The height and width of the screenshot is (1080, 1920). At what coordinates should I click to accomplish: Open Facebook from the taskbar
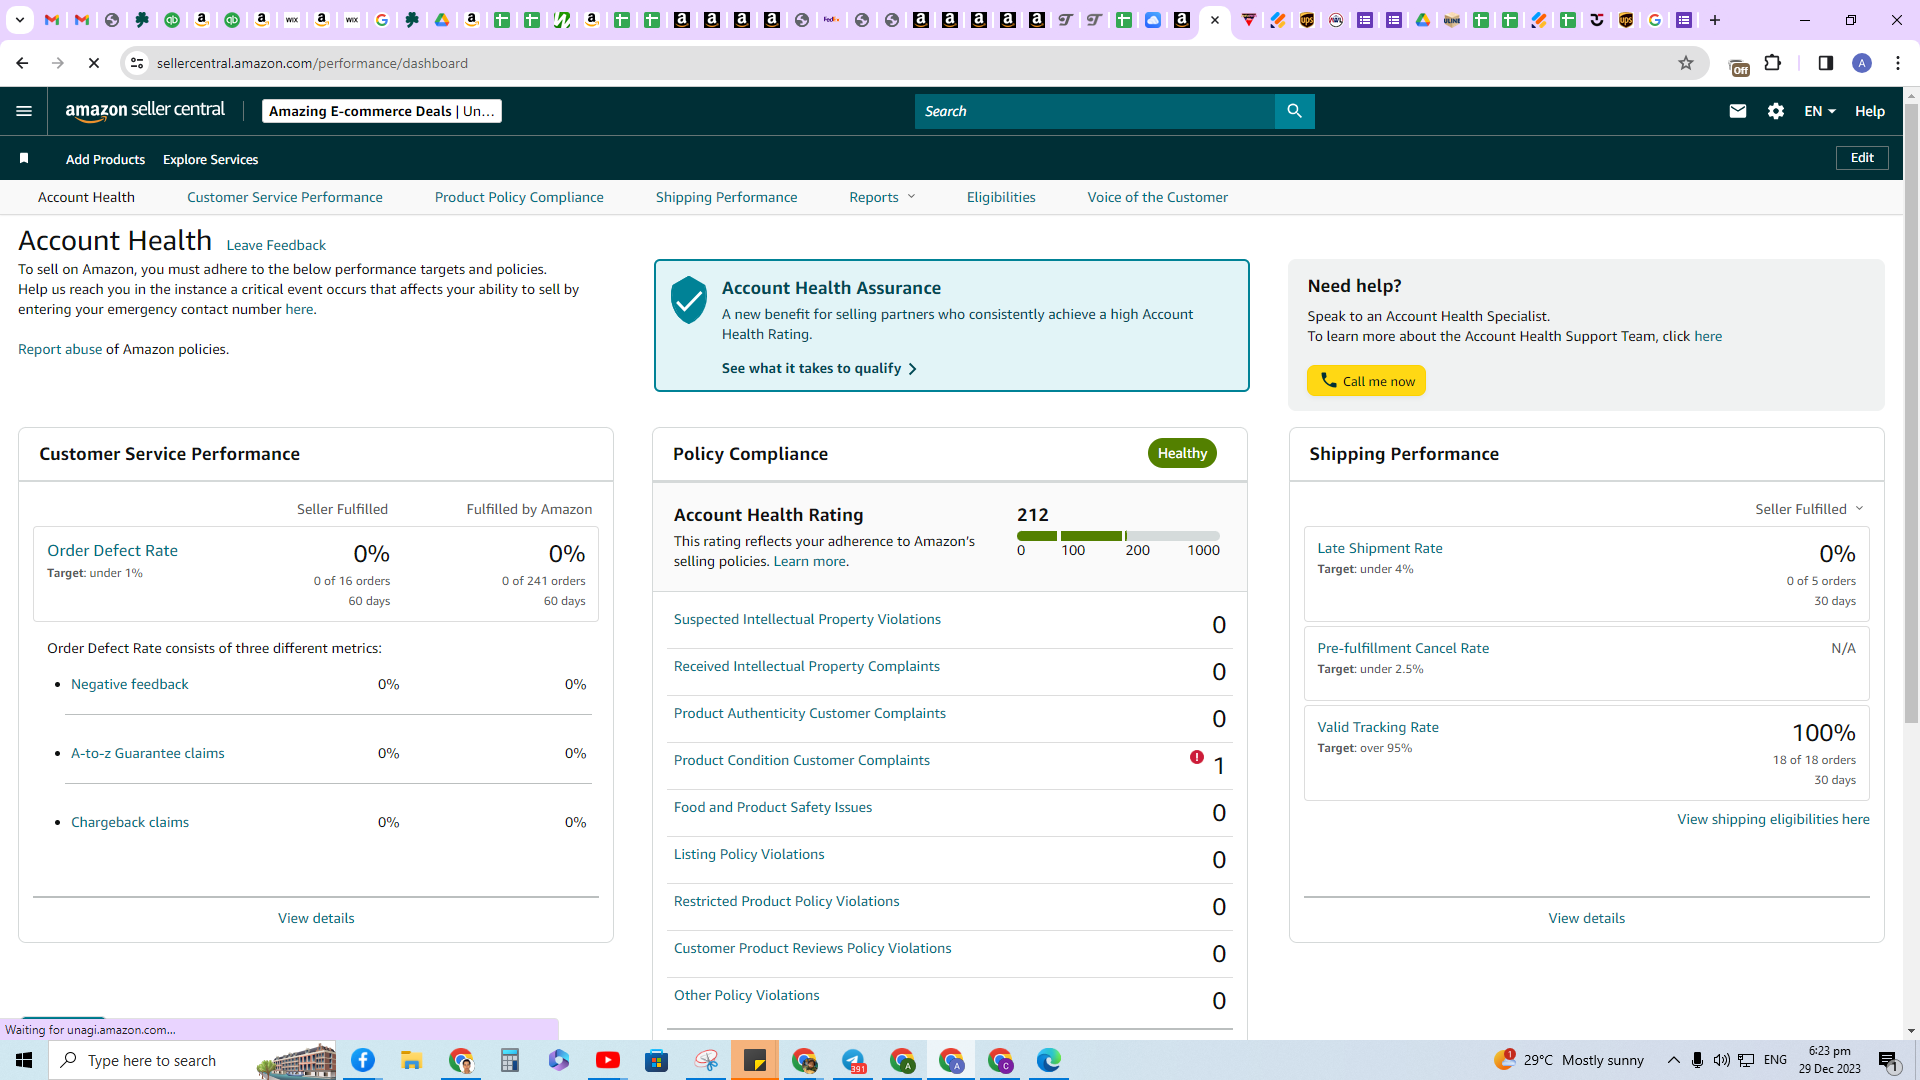pos(363,1060)
